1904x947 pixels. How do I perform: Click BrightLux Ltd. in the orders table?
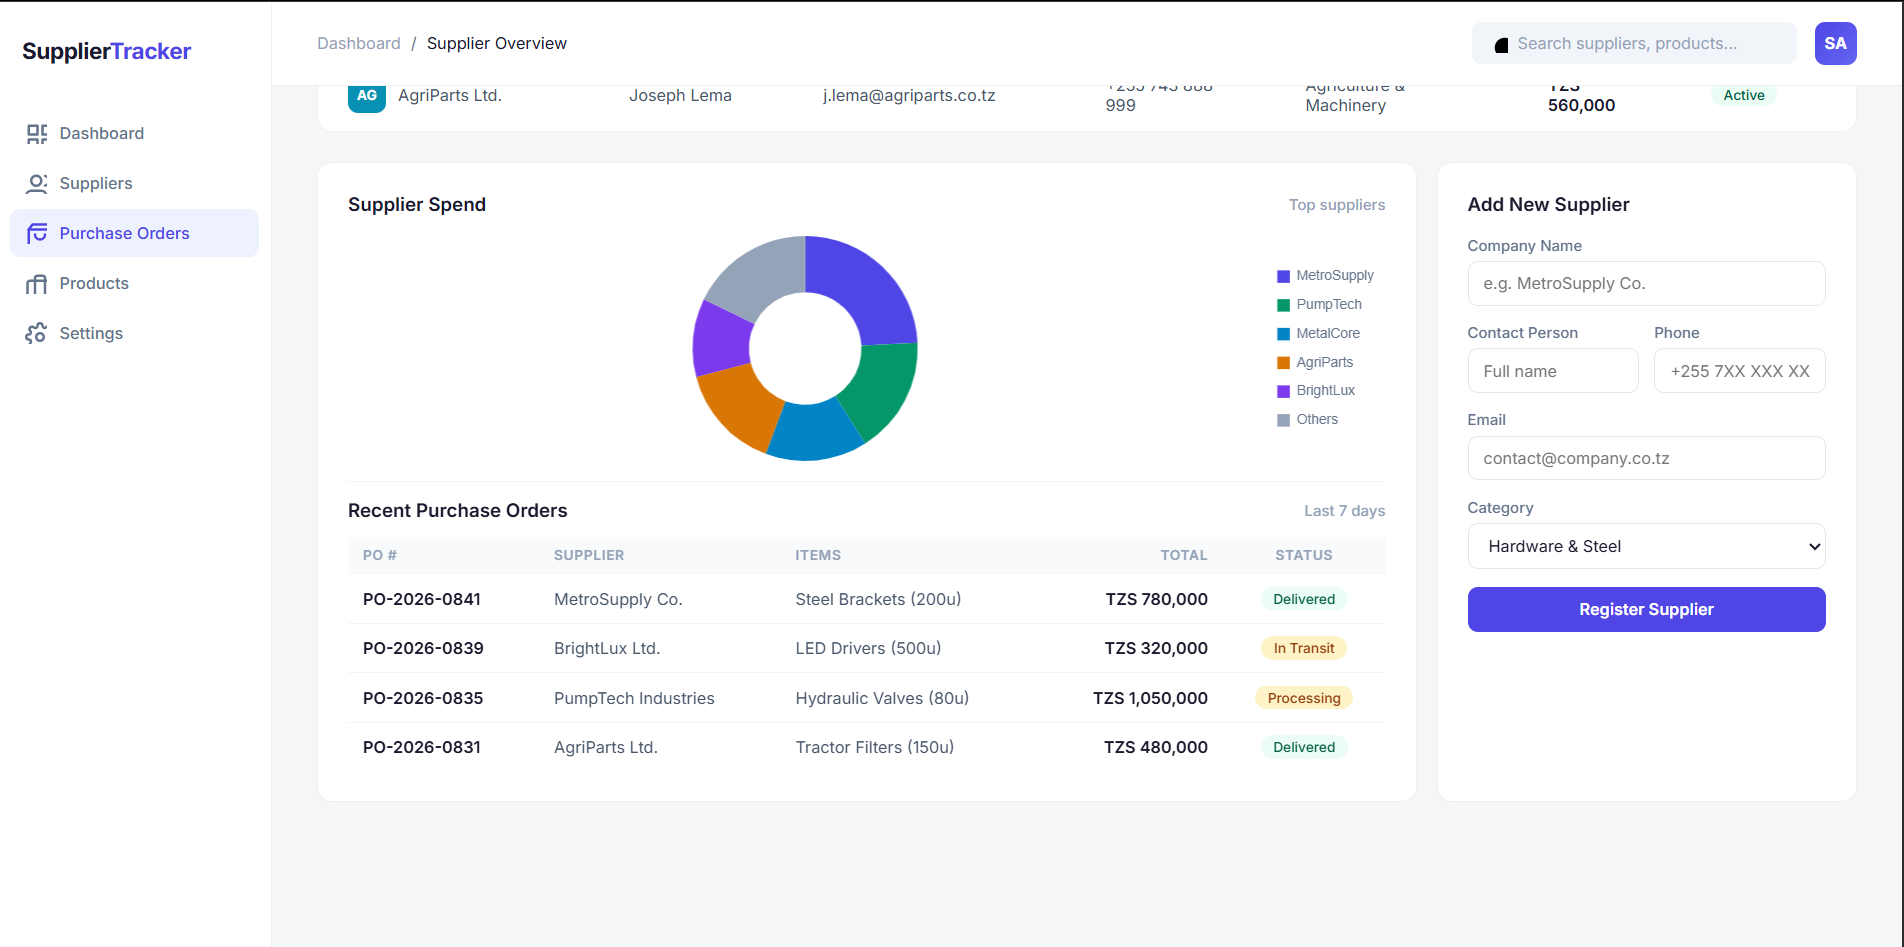607,648
